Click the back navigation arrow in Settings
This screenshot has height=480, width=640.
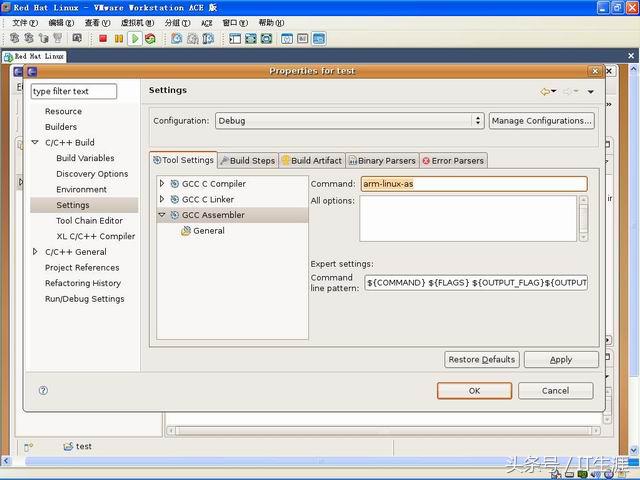tap(544, 91)
